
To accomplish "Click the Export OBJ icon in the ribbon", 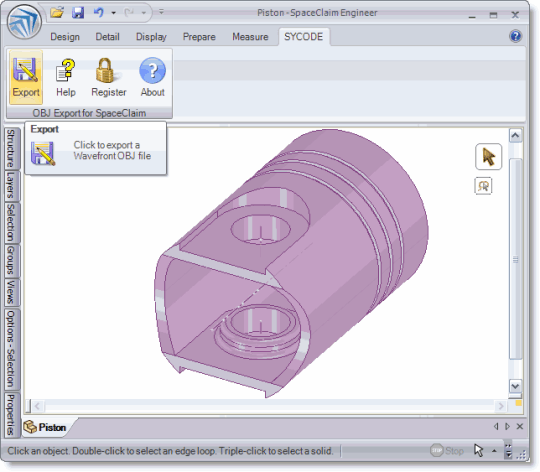I will (25, 77).
